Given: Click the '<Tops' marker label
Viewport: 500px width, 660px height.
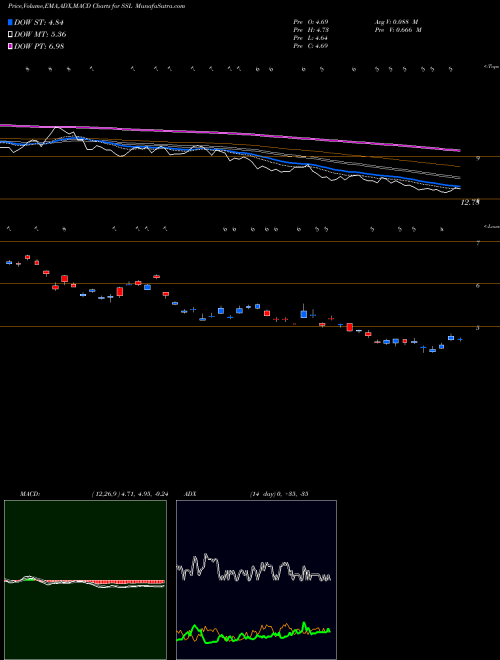Looking at the screenshot, I should click(492, 66).
